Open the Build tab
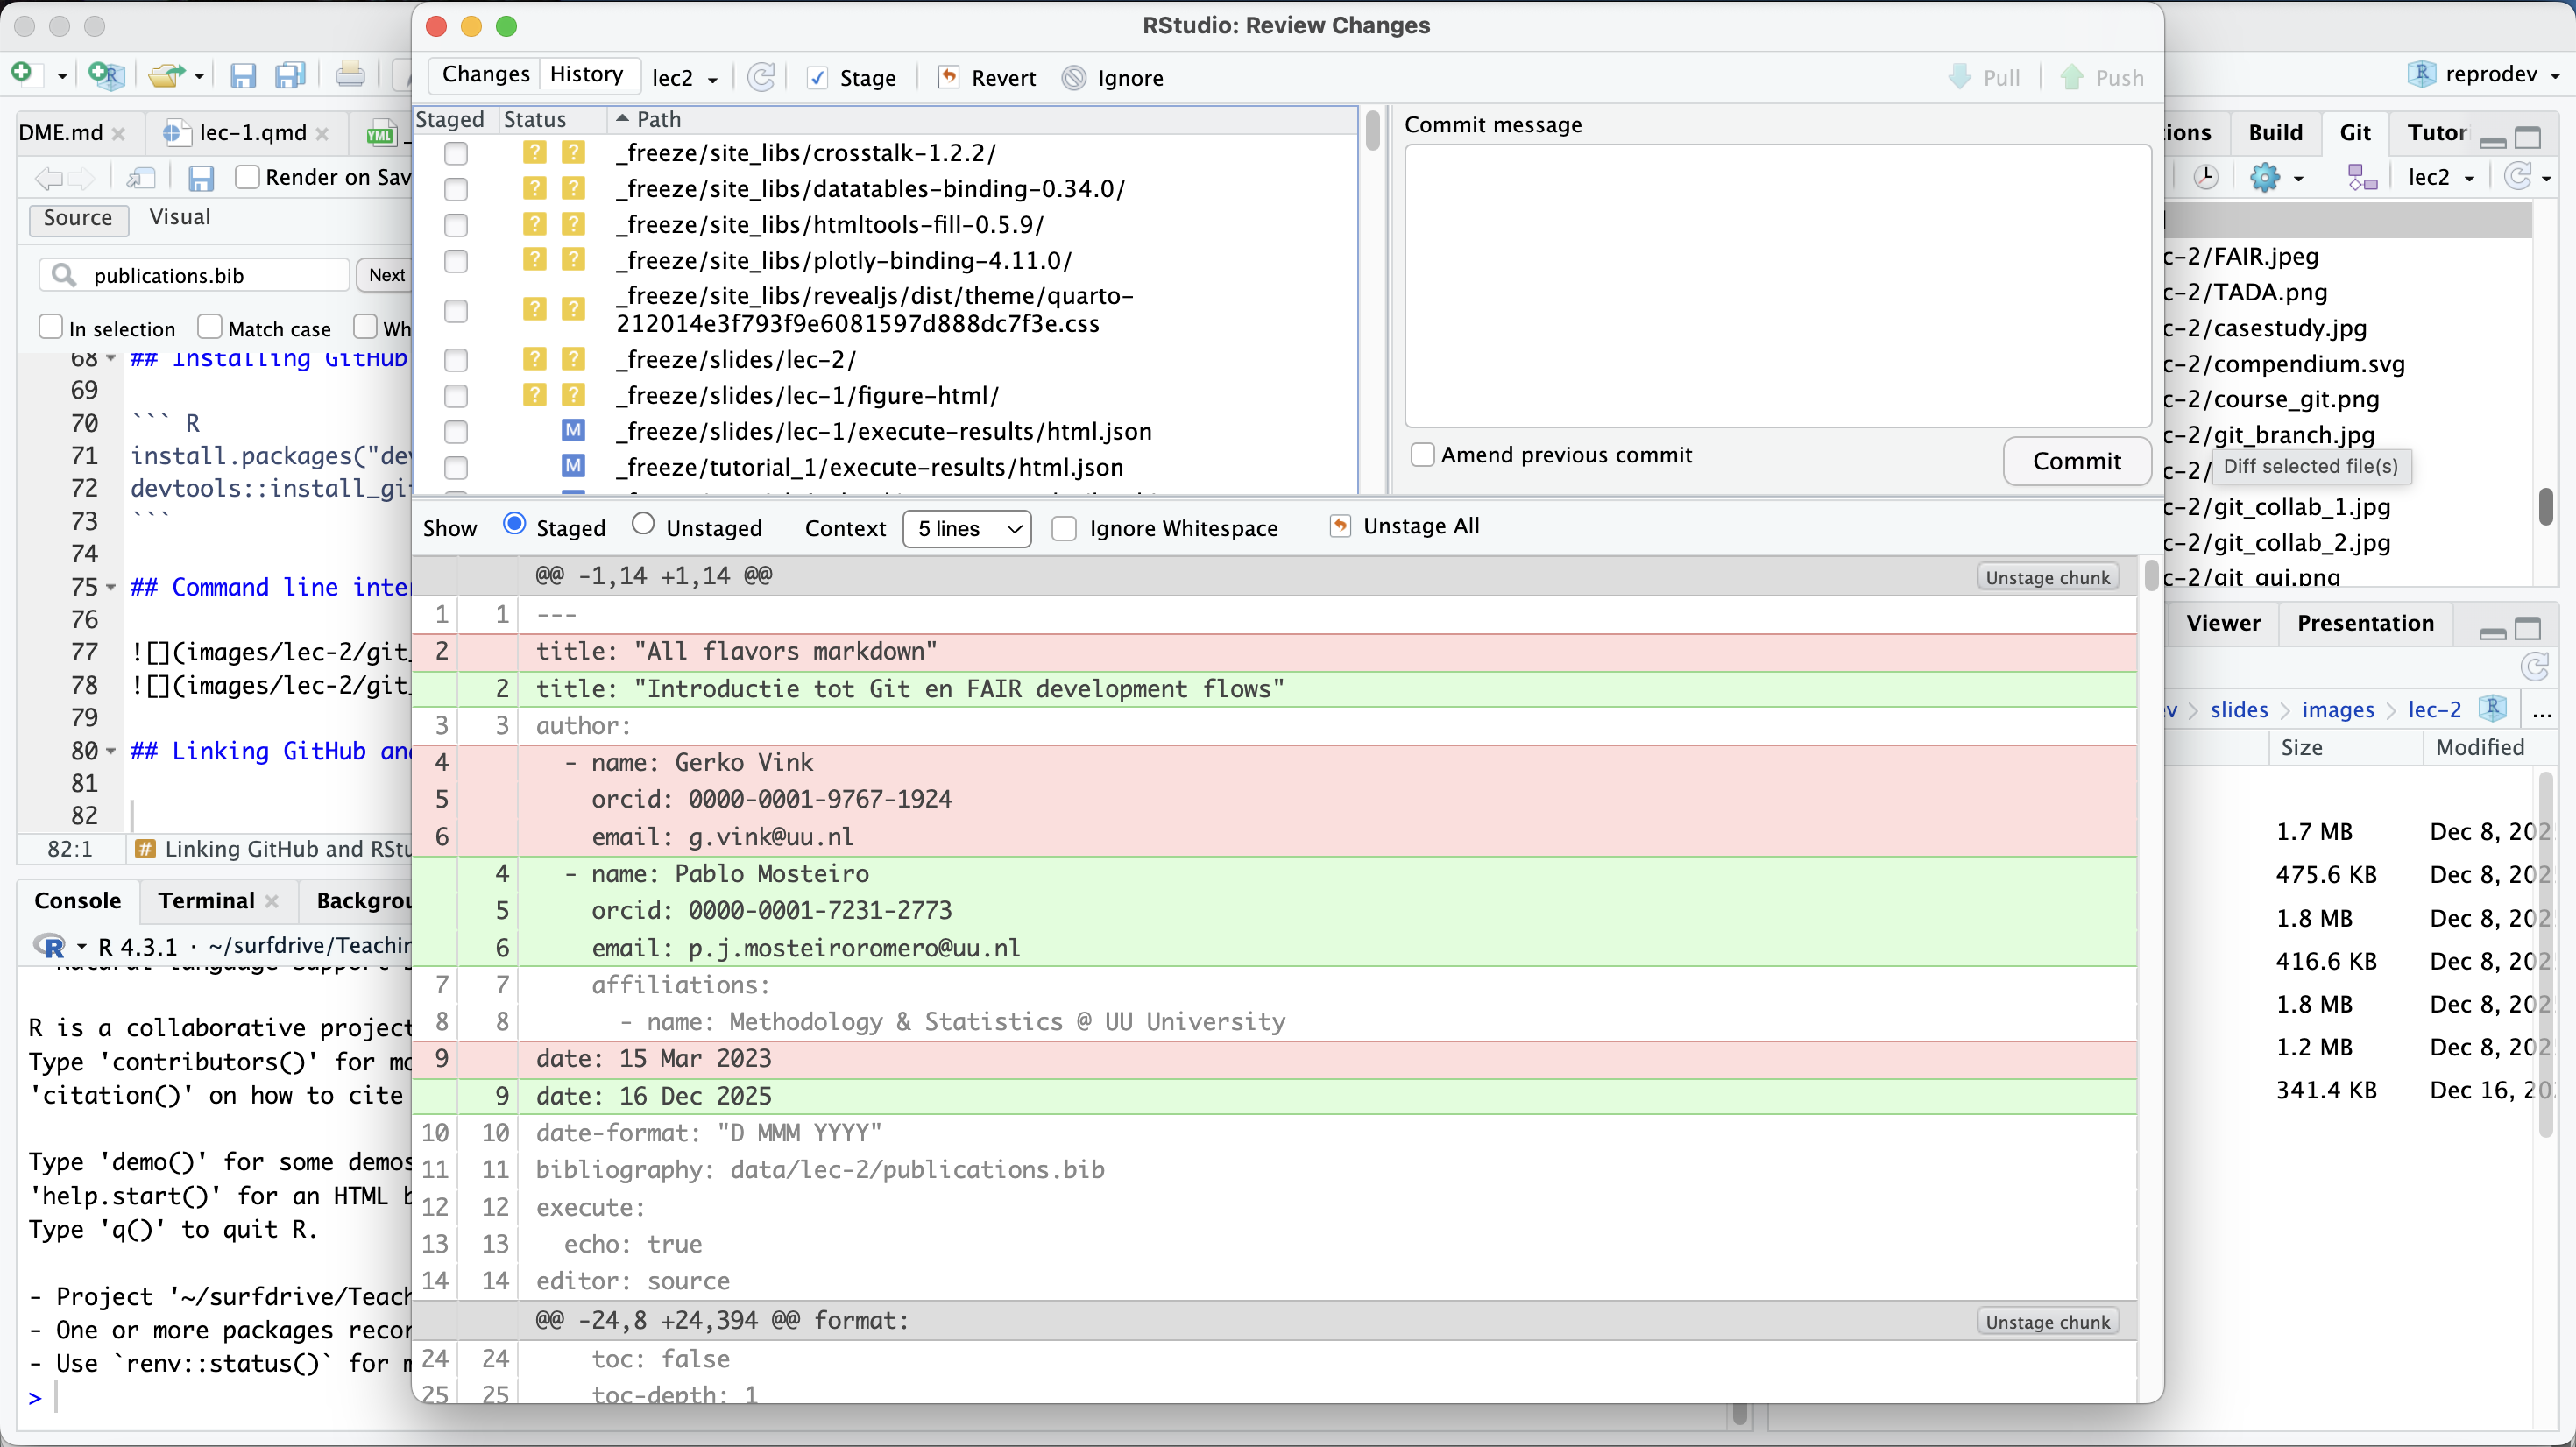 click(x=2275, y=132)
